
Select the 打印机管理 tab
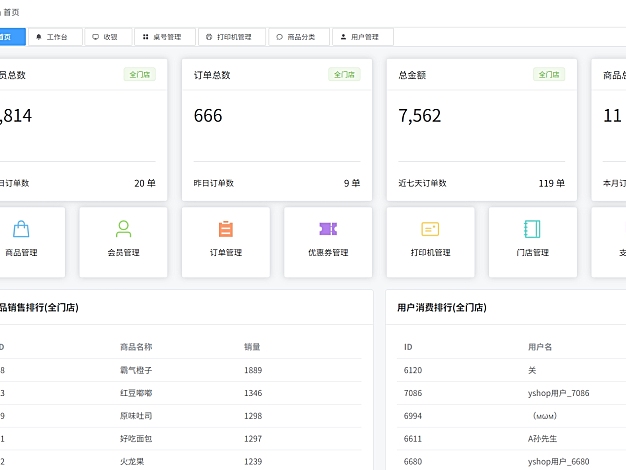click(232, 37)
